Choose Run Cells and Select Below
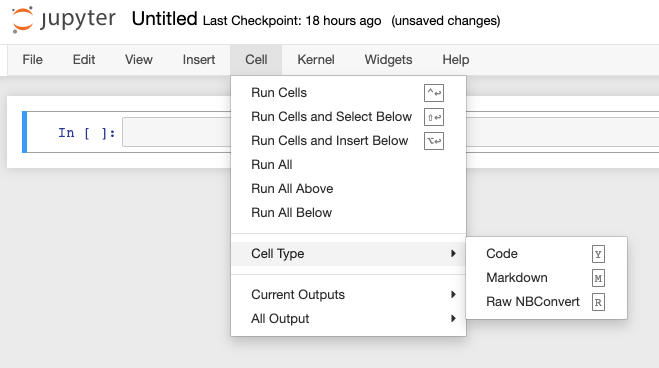The height and width of the screenshot is (368, 659). tap(348, 117)
